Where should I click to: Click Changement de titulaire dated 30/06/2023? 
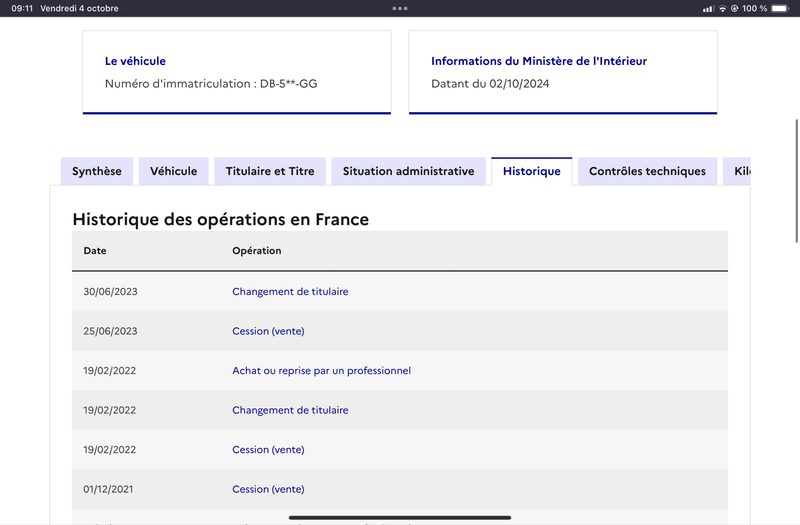[x=290, y=291]
